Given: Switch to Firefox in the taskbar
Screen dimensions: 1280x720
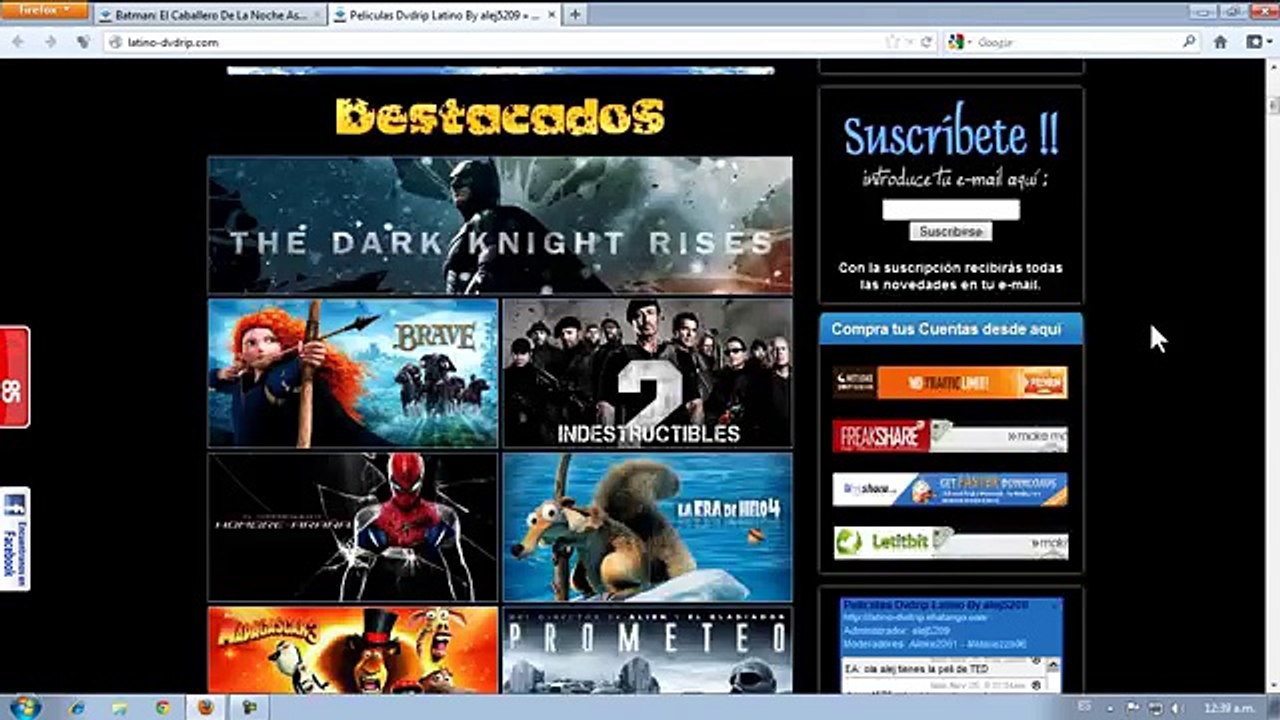Looking at the screenshot, I should [206, 707].
